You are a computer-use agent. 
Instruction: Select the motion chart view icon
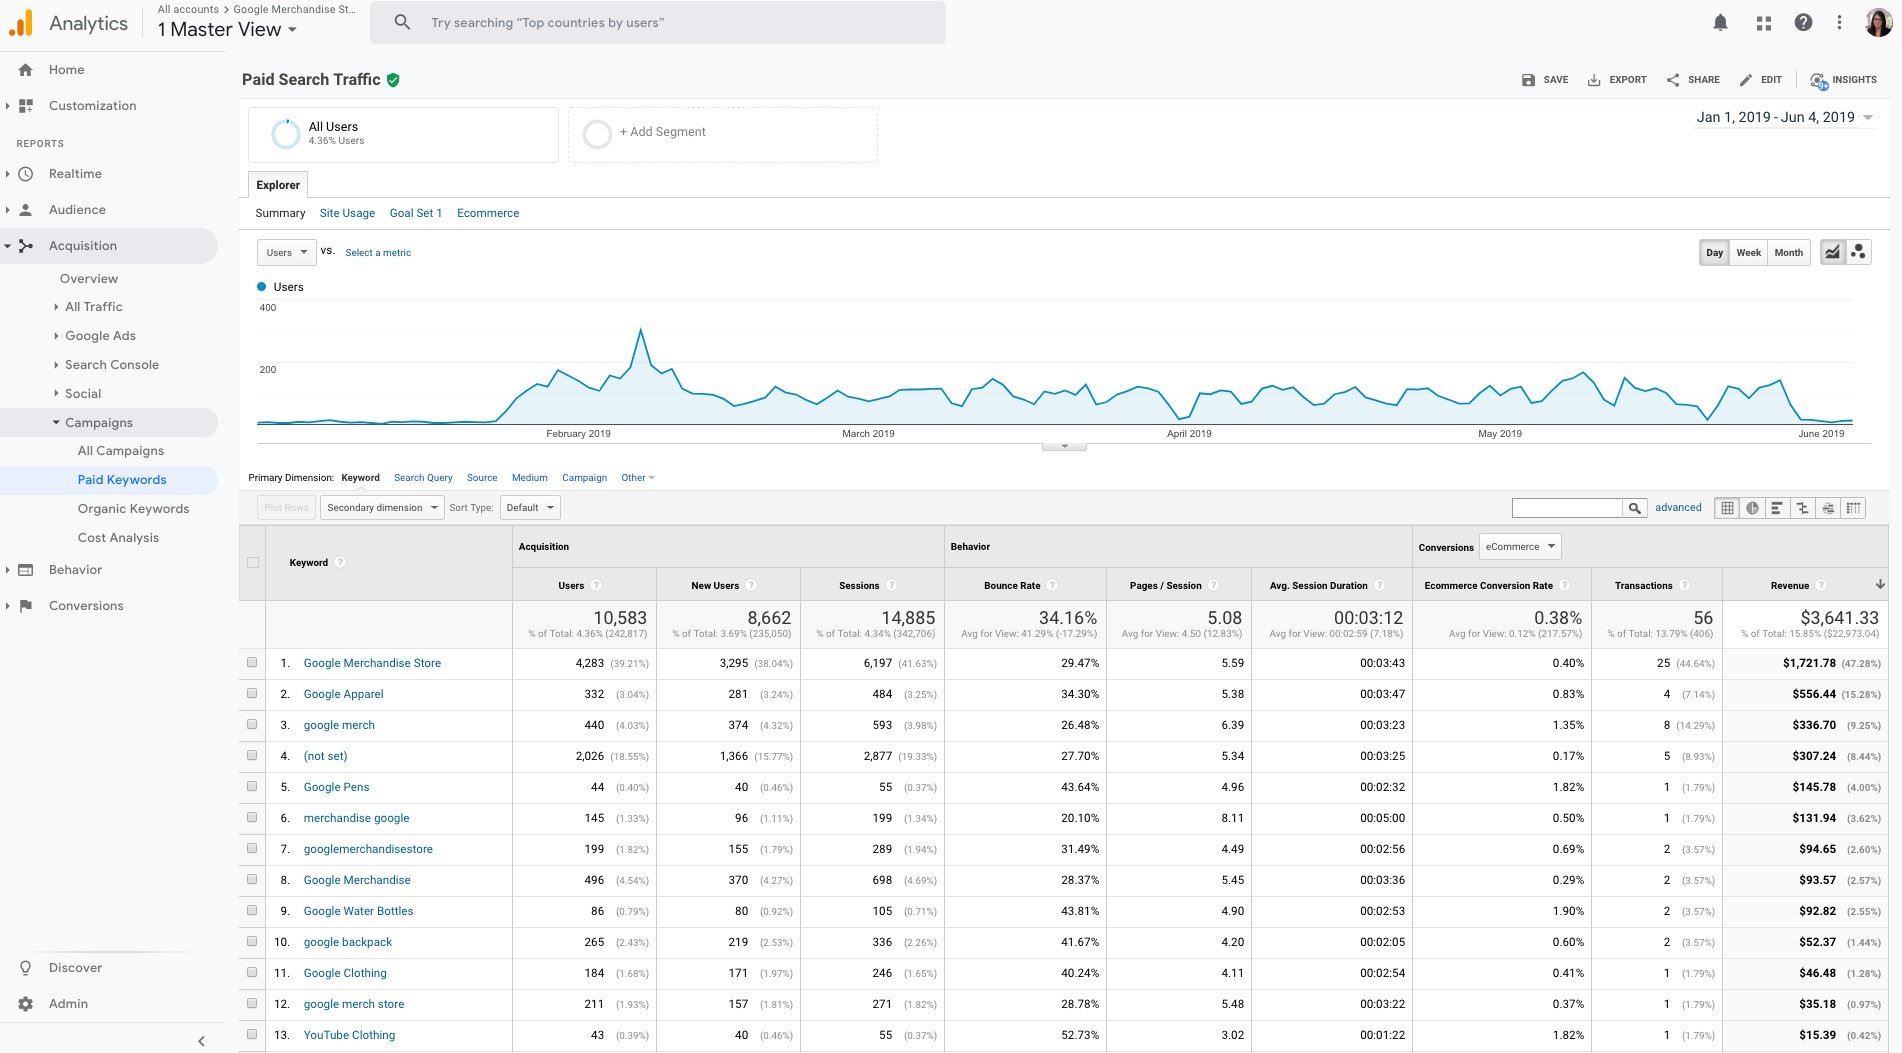(x=1858, y=252)
